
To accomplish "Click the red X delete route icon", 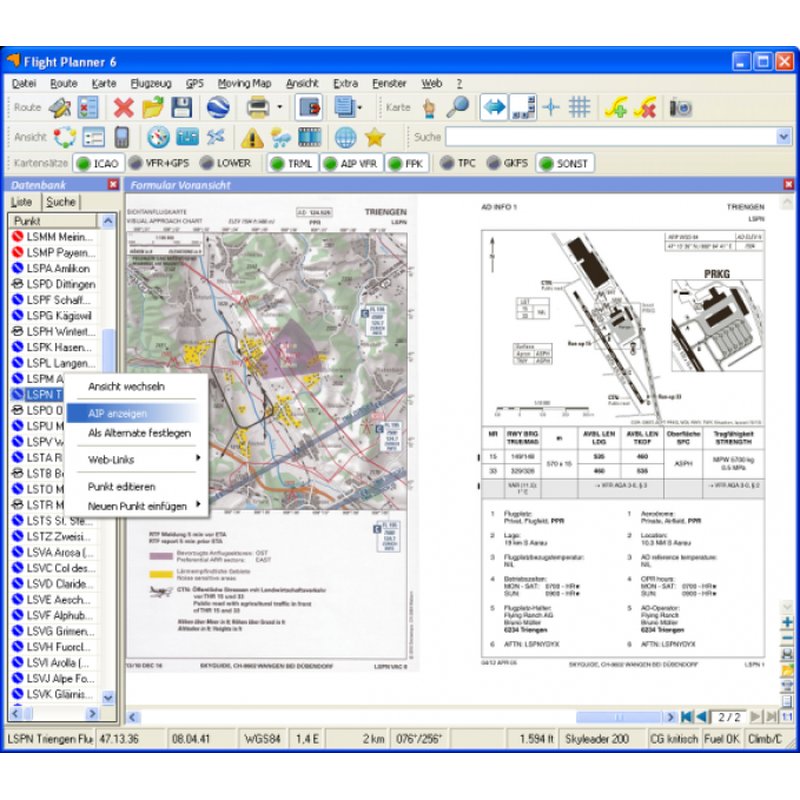I will (x=123, y=108).
